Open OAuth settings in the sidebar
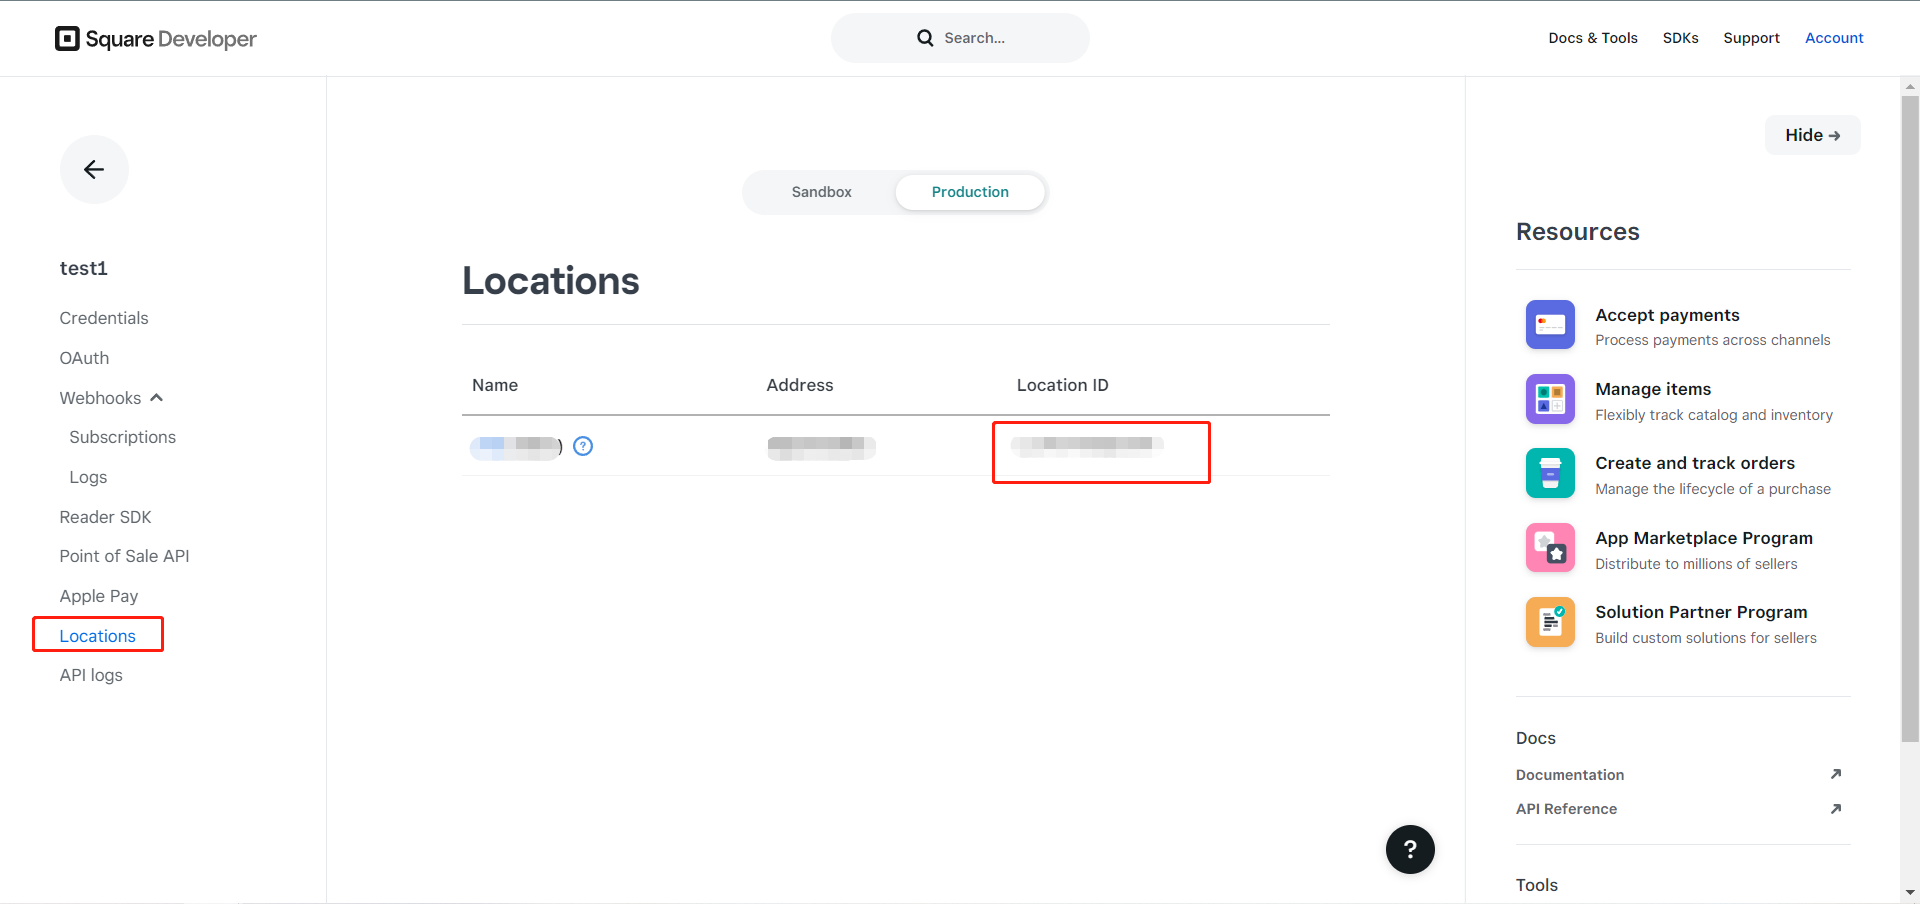The height and width of the screenshot is (904, 1920). coord(84,358)
